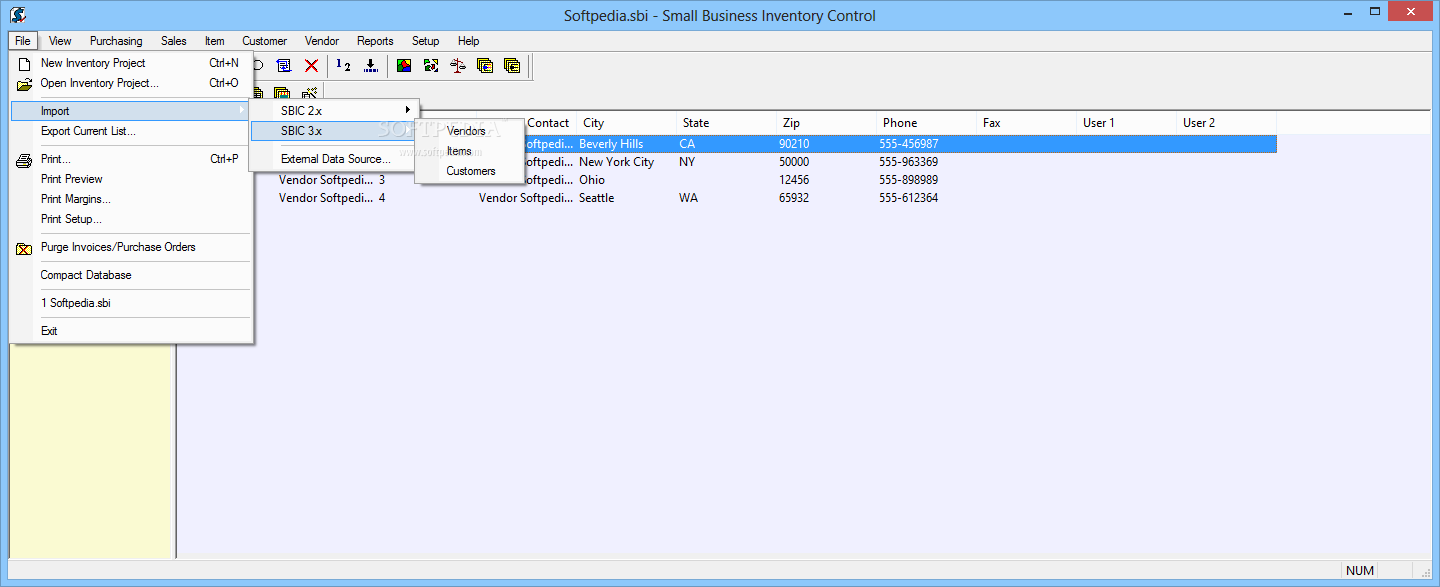Click the multicolored map toolbar icon
Image resolution: width=1440 pixels, height=587 pixels.
(404, 66)
